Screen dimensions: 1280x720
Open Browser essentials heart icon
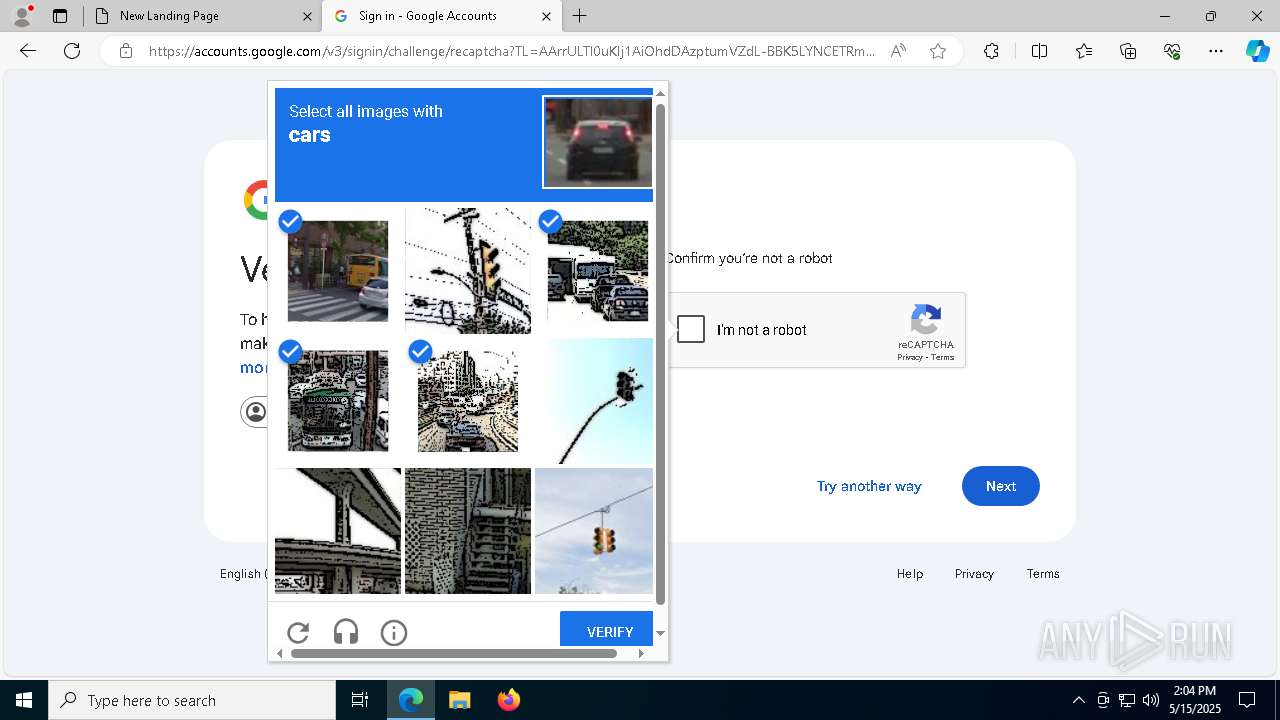(1172, 51)
